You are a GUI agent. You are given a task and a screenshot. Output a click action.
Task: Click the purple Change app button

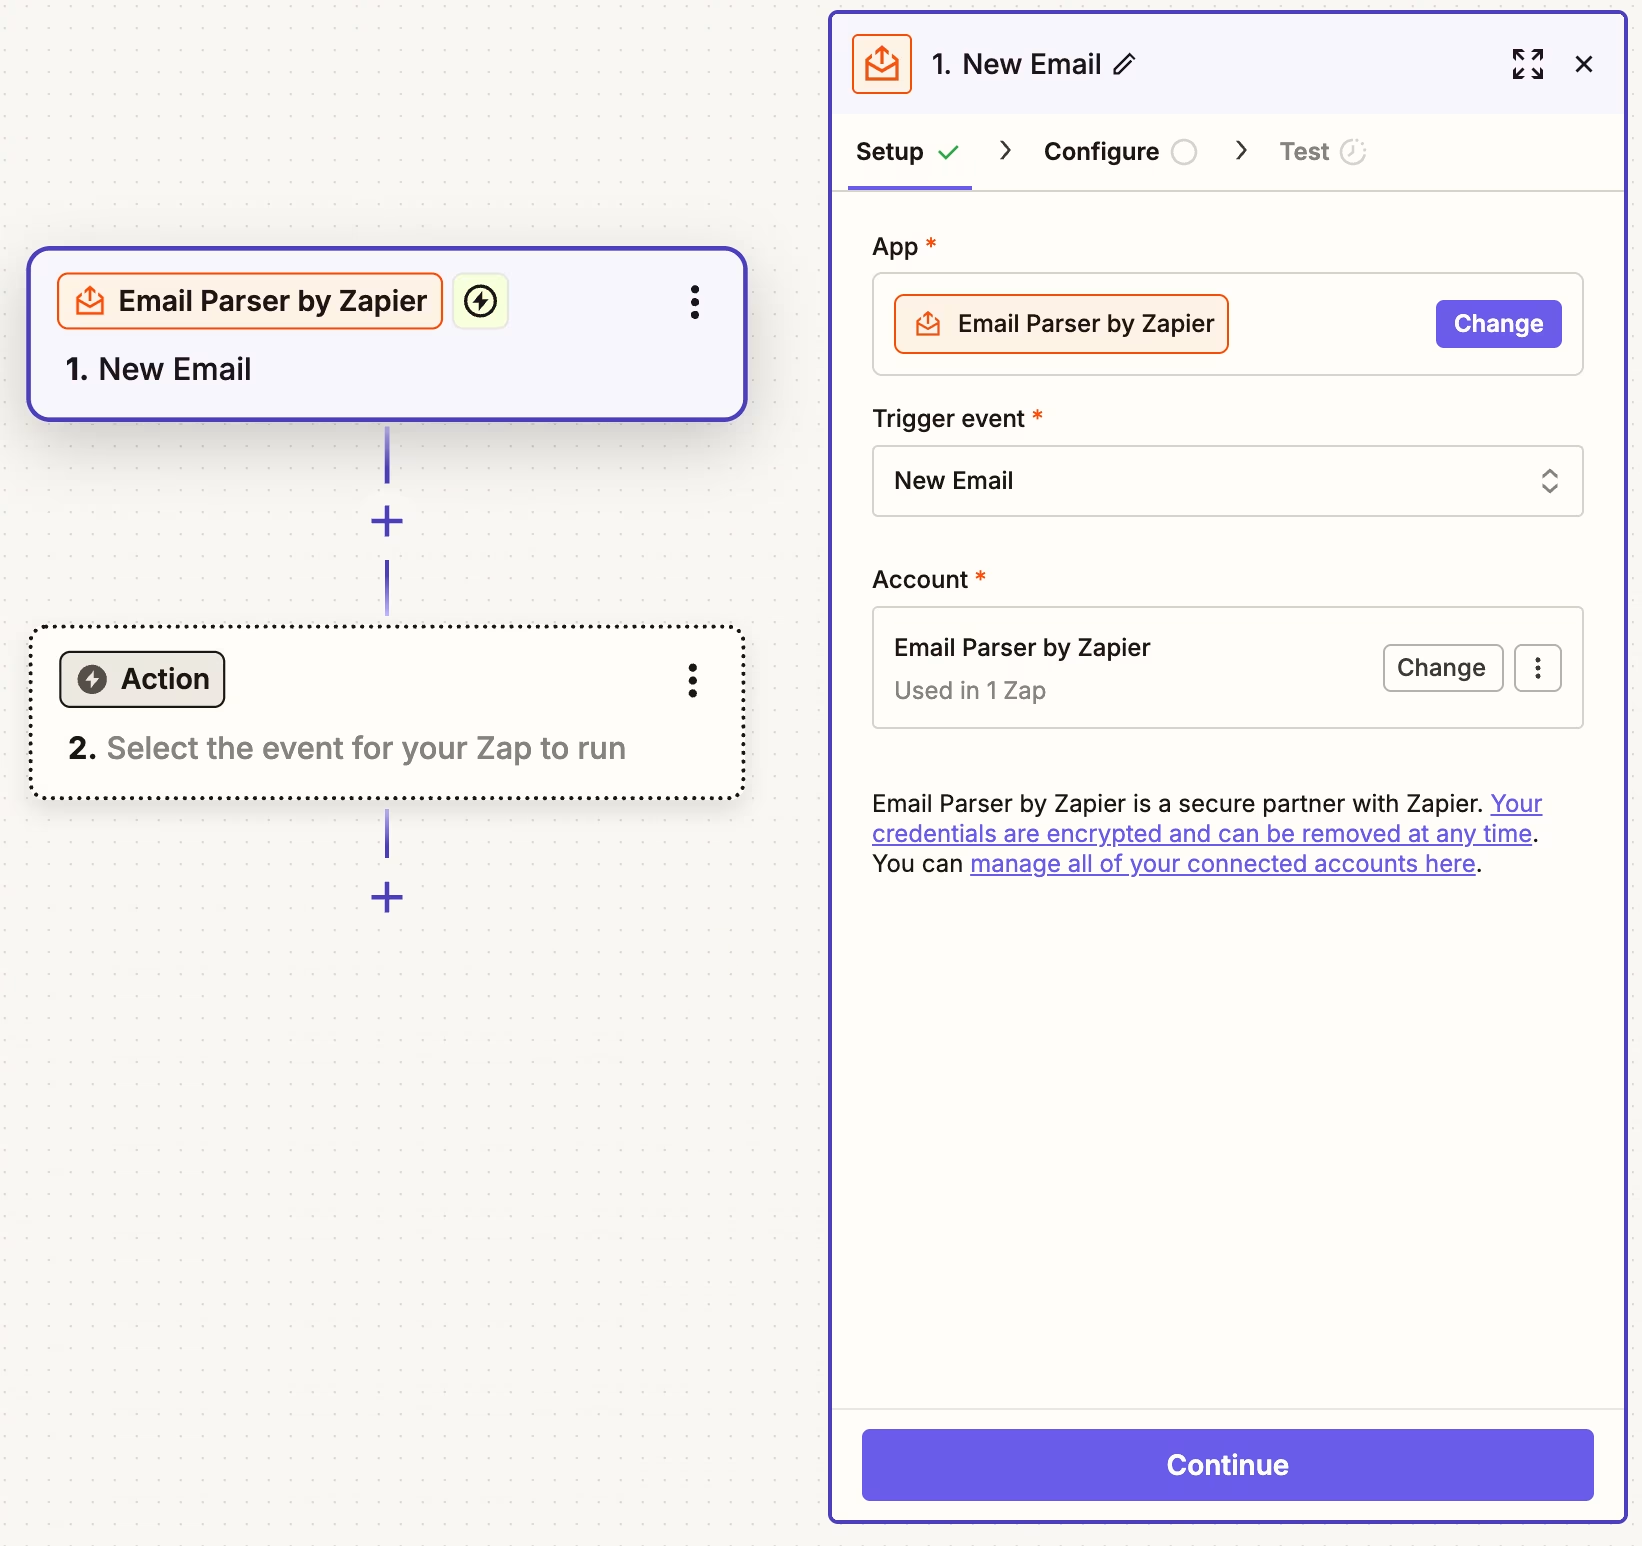tap(1498, 324)
